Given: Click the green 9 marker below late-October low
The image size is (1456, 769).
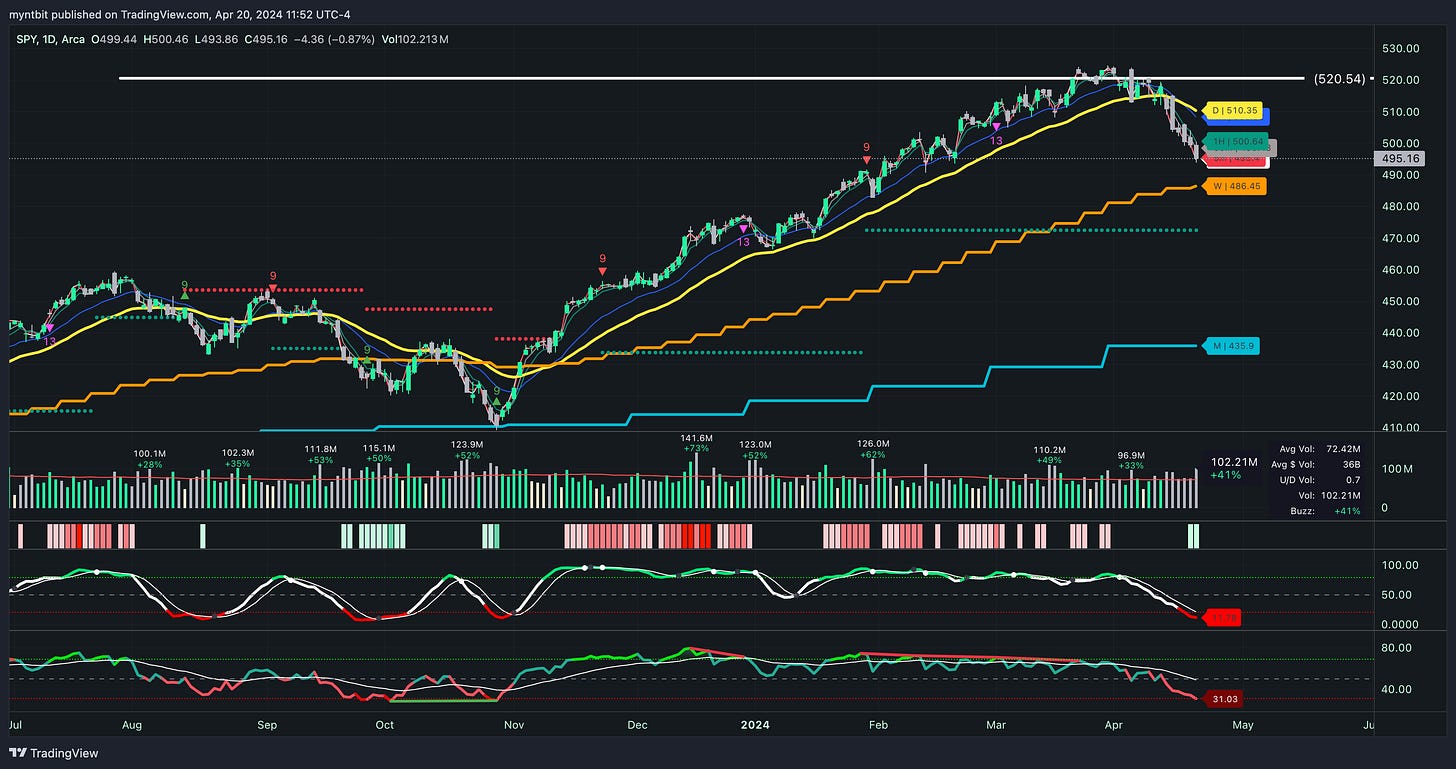Looking at the screenshot, I should [x=496, y=395].
